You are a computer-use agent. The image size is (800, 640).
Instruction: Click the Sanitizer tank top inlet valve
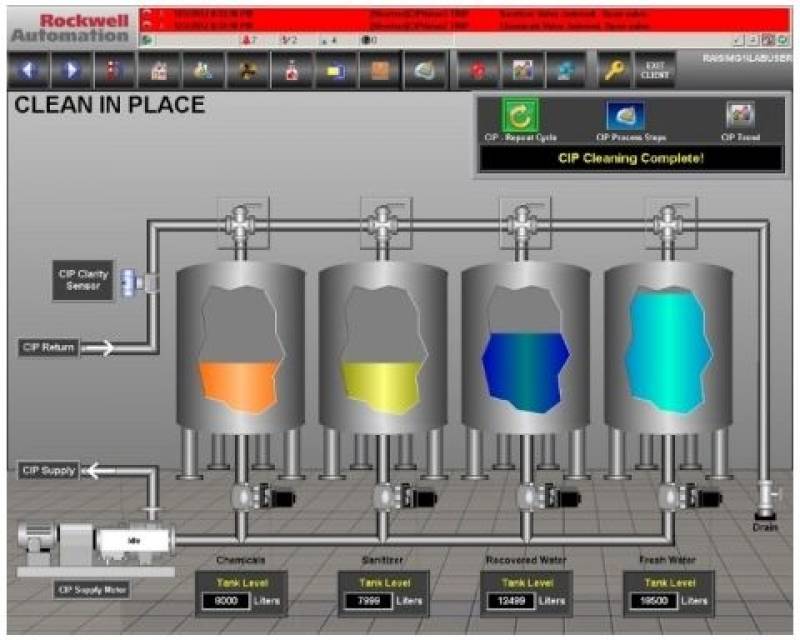point(383,224)
